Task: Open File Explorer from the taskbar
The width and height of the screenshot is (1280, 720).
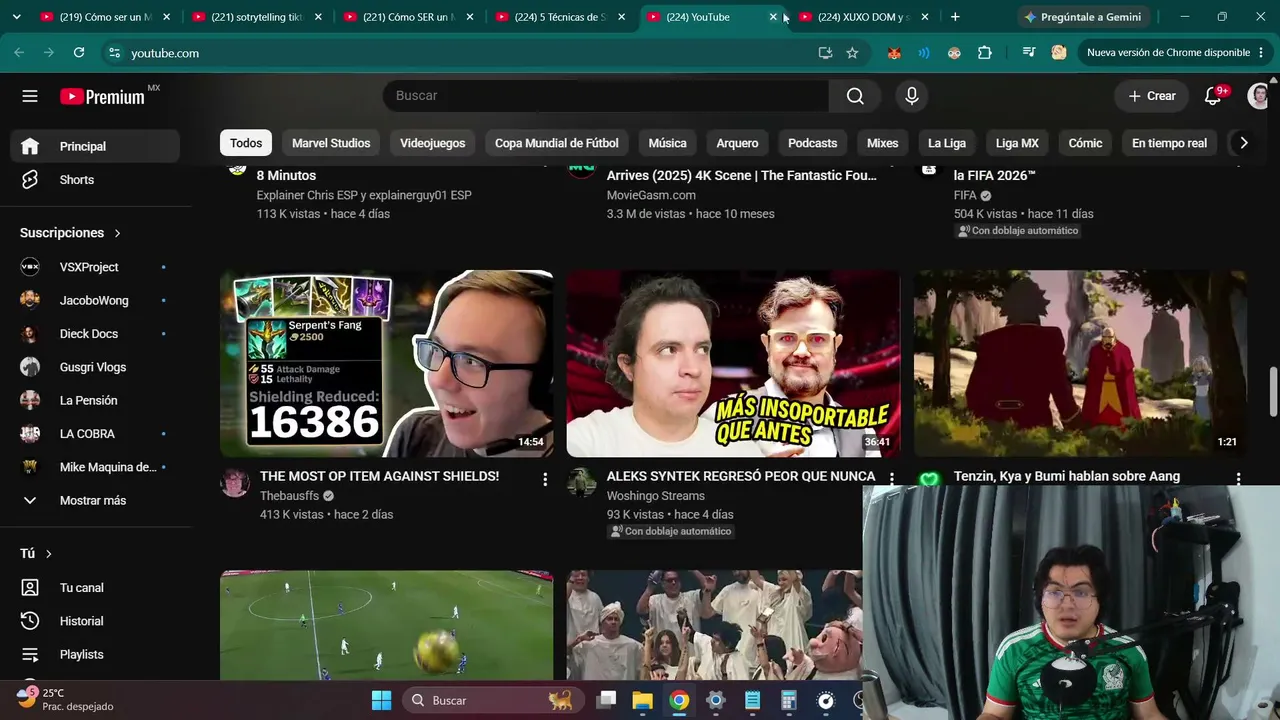Action: point(642,700)
